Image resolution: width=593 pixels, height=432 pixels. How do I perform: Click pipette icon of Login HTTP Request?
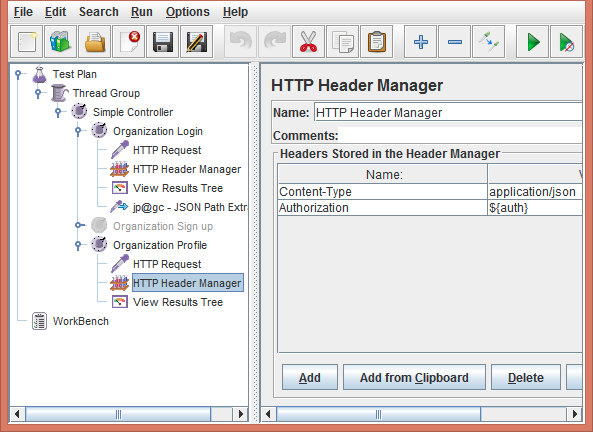point(120,150)
